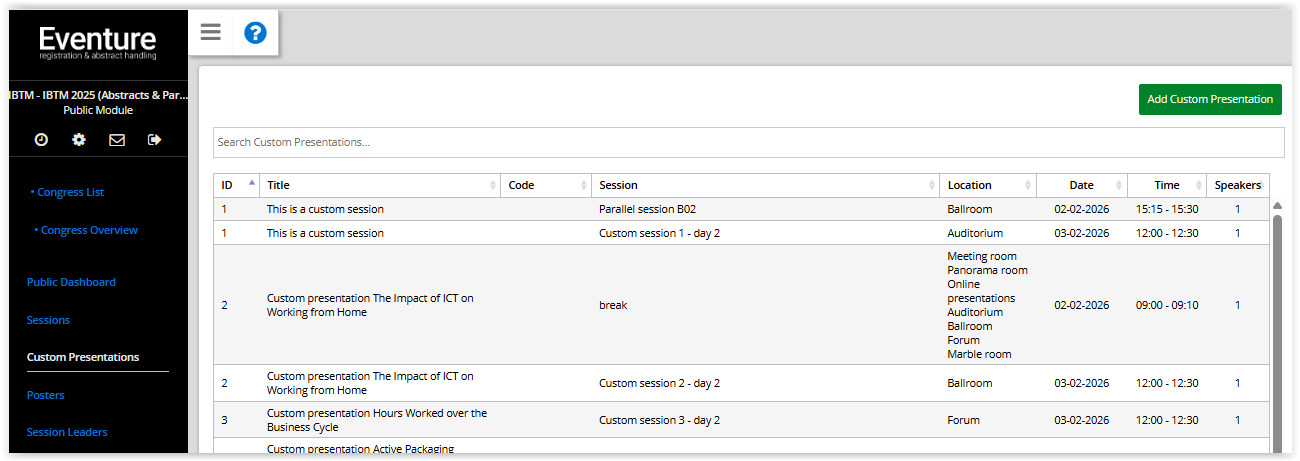Open the hamburger menu icon
1300x461 pixels.
point(210,32)
